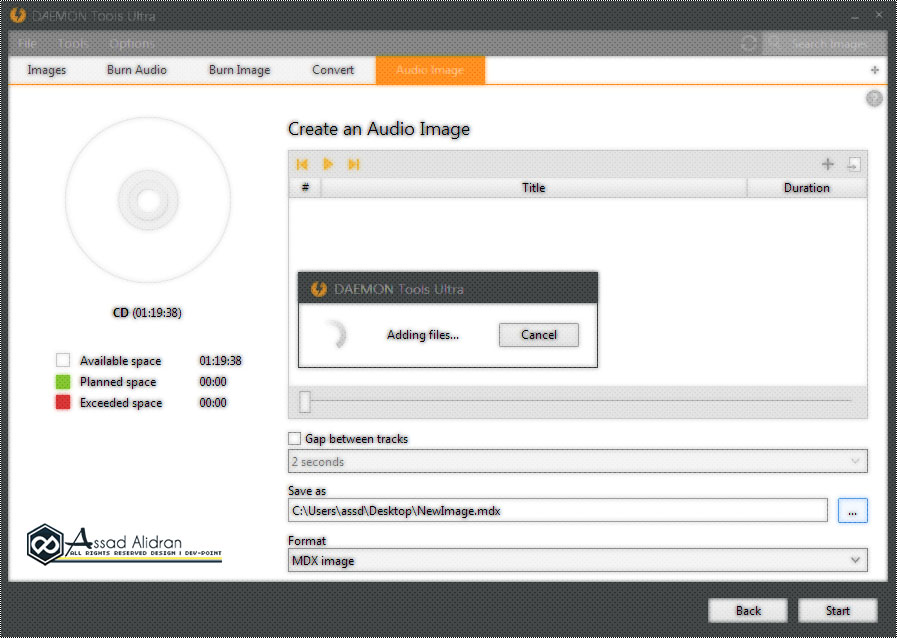Click the Available space label
Screen dimensions: 897x638
coord(120,361)
